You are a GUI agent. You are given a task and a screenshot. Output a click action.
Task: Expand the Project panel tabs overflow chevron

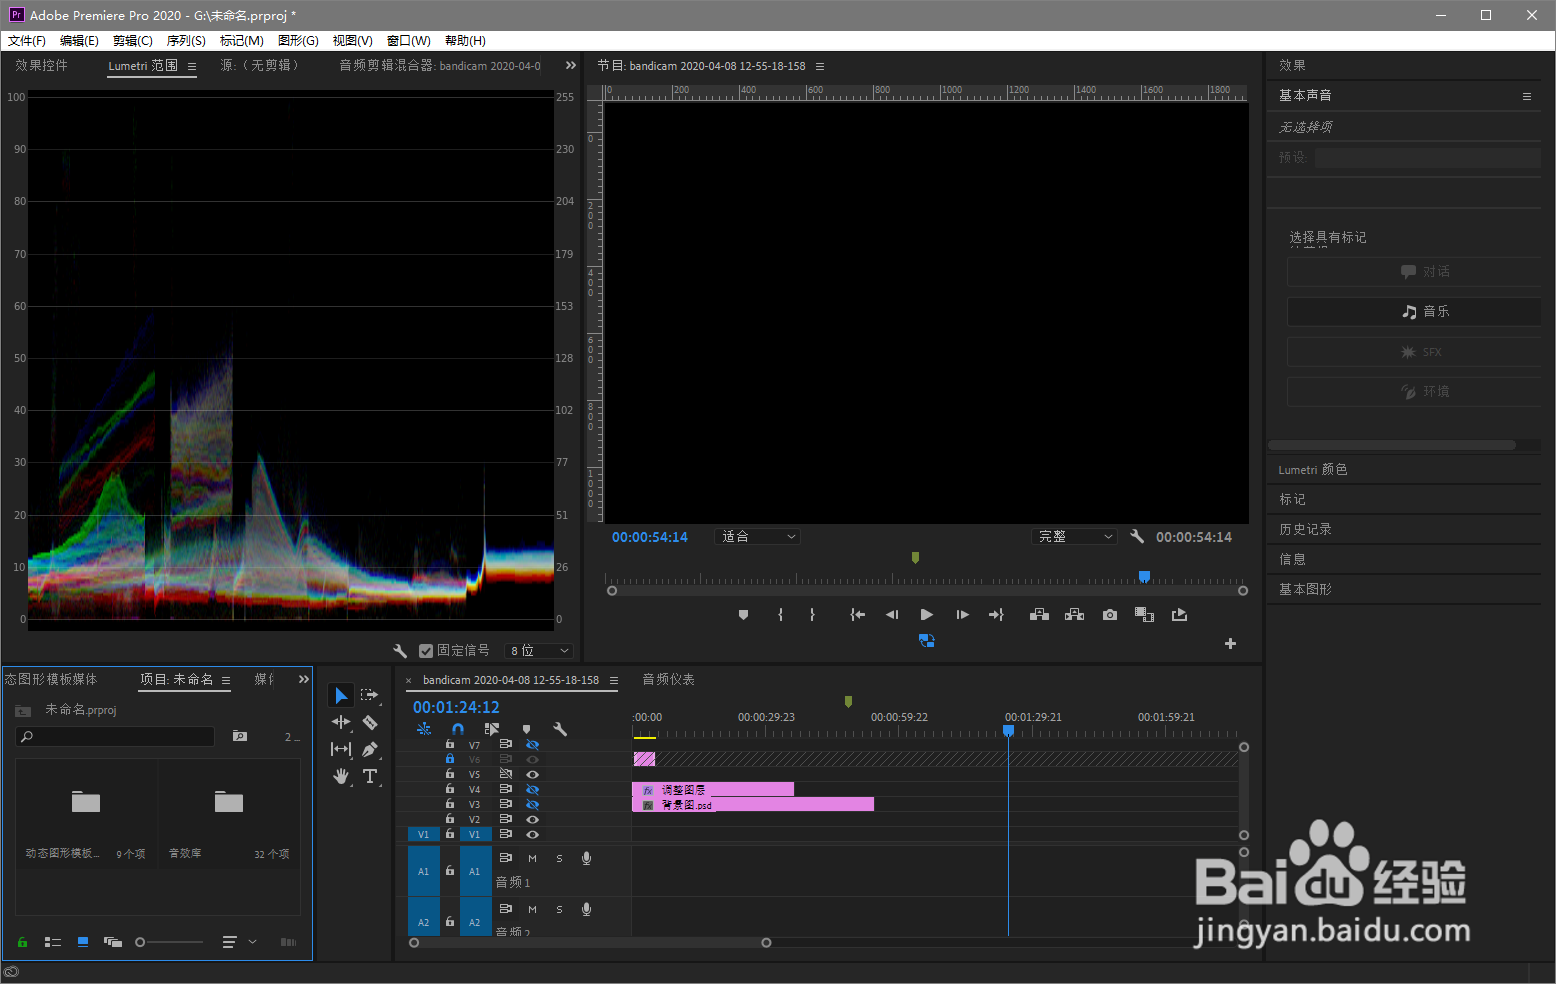coord(304,679)
